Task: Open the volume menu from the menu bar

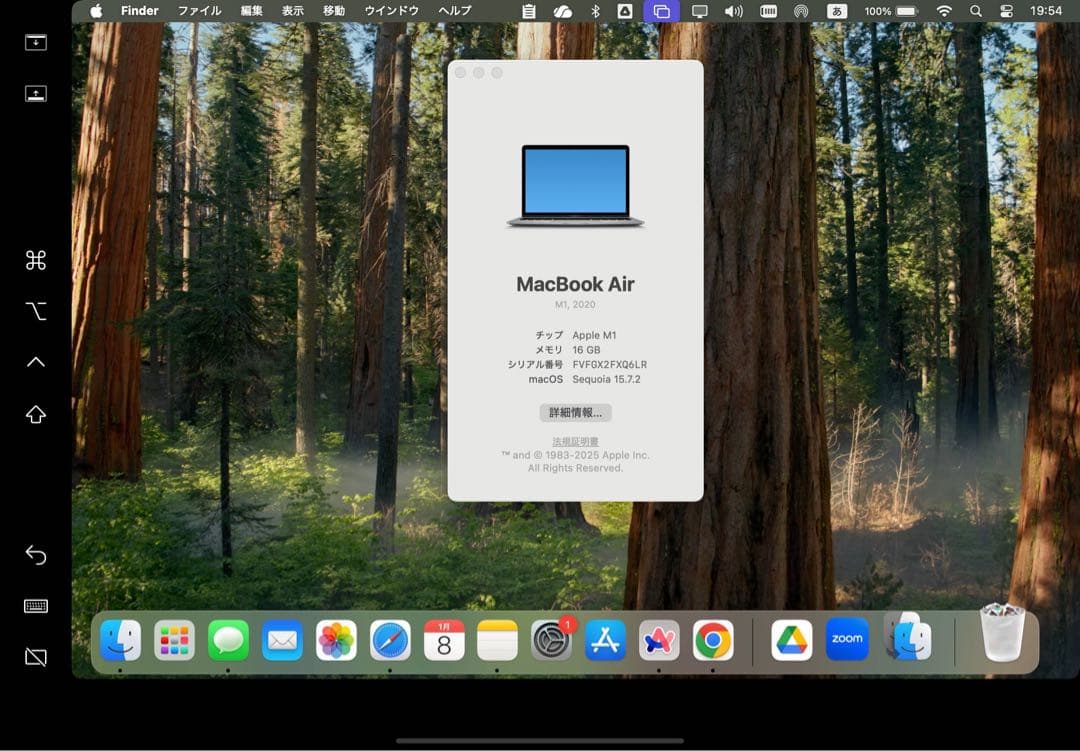Action: point(735,11)
